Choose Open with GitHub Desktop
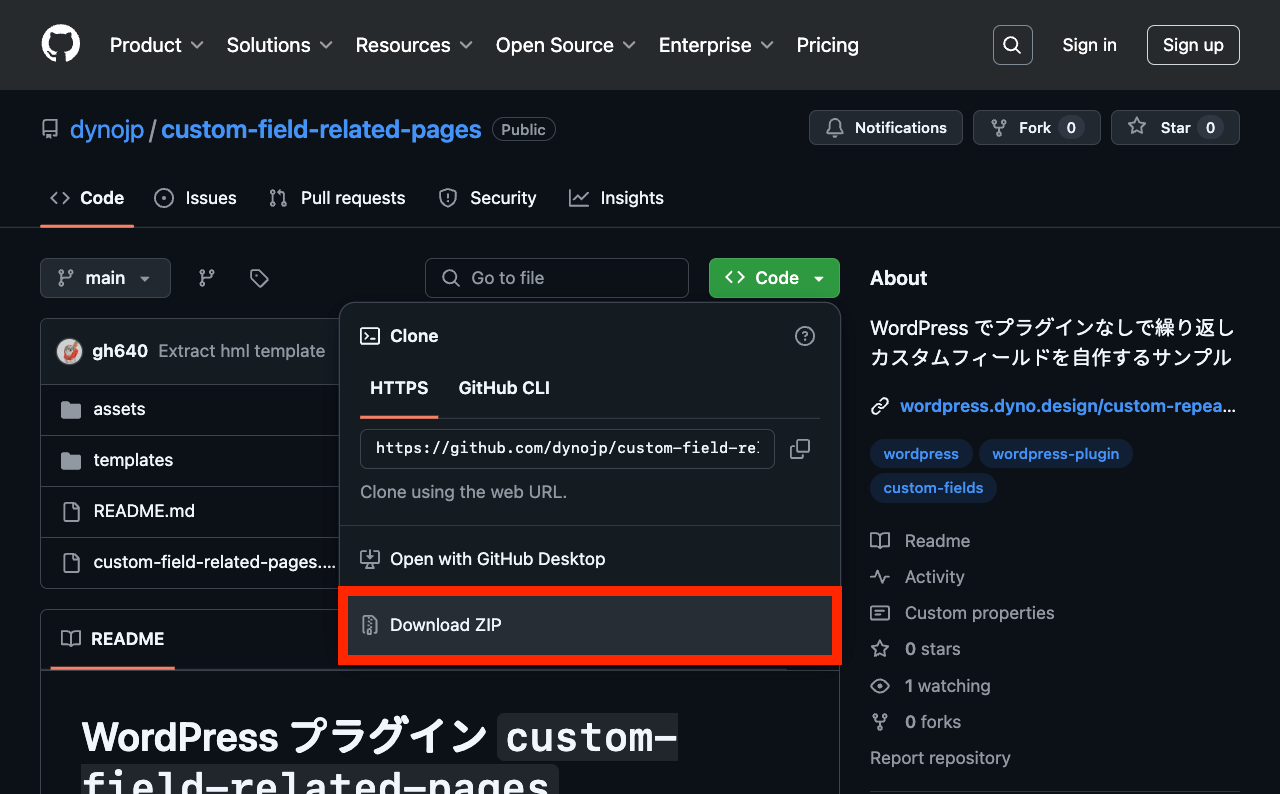The height and width of the screenshot is (794, 1280). click(x=590, y=559)
